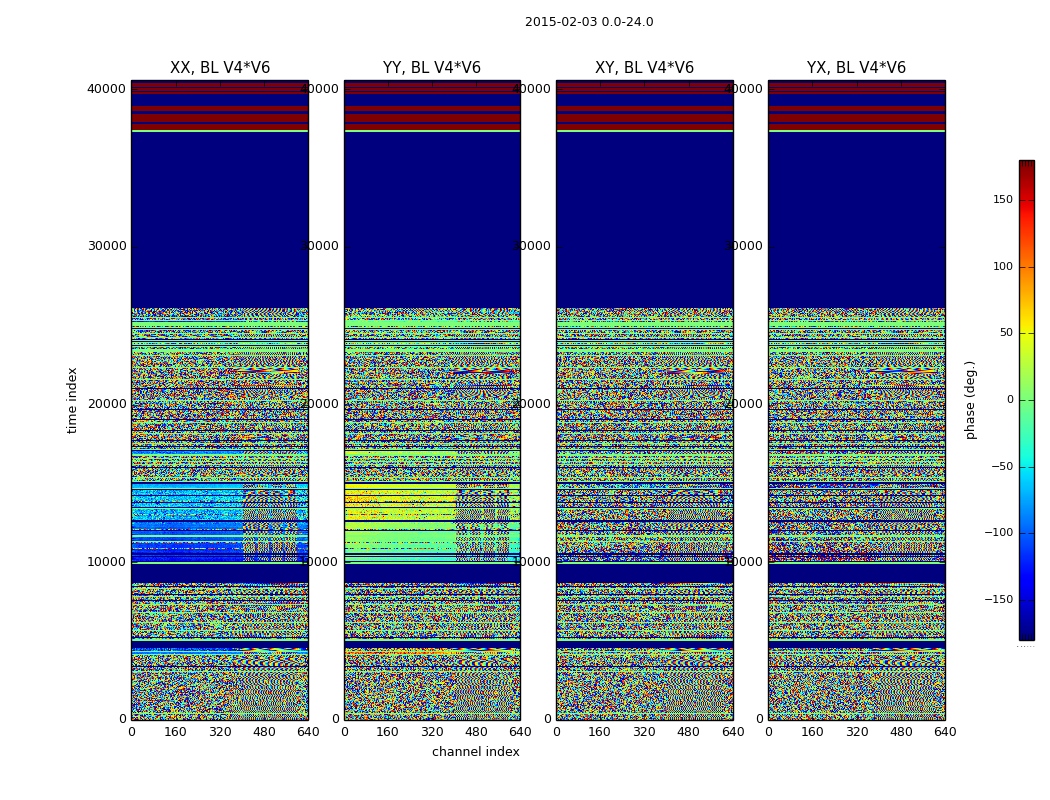Screen dimensions: 1050x800
Task: Click channel tick '0' under YY panel
Action: (x=344, y=732)
